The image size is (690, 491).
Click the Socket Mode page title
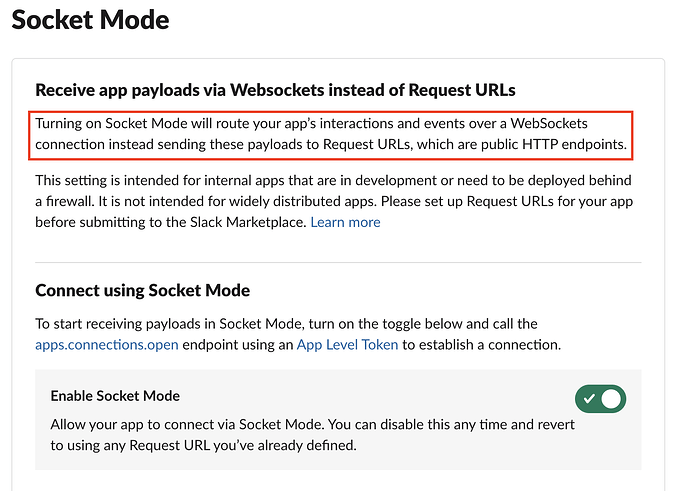[x=90, y=20]
